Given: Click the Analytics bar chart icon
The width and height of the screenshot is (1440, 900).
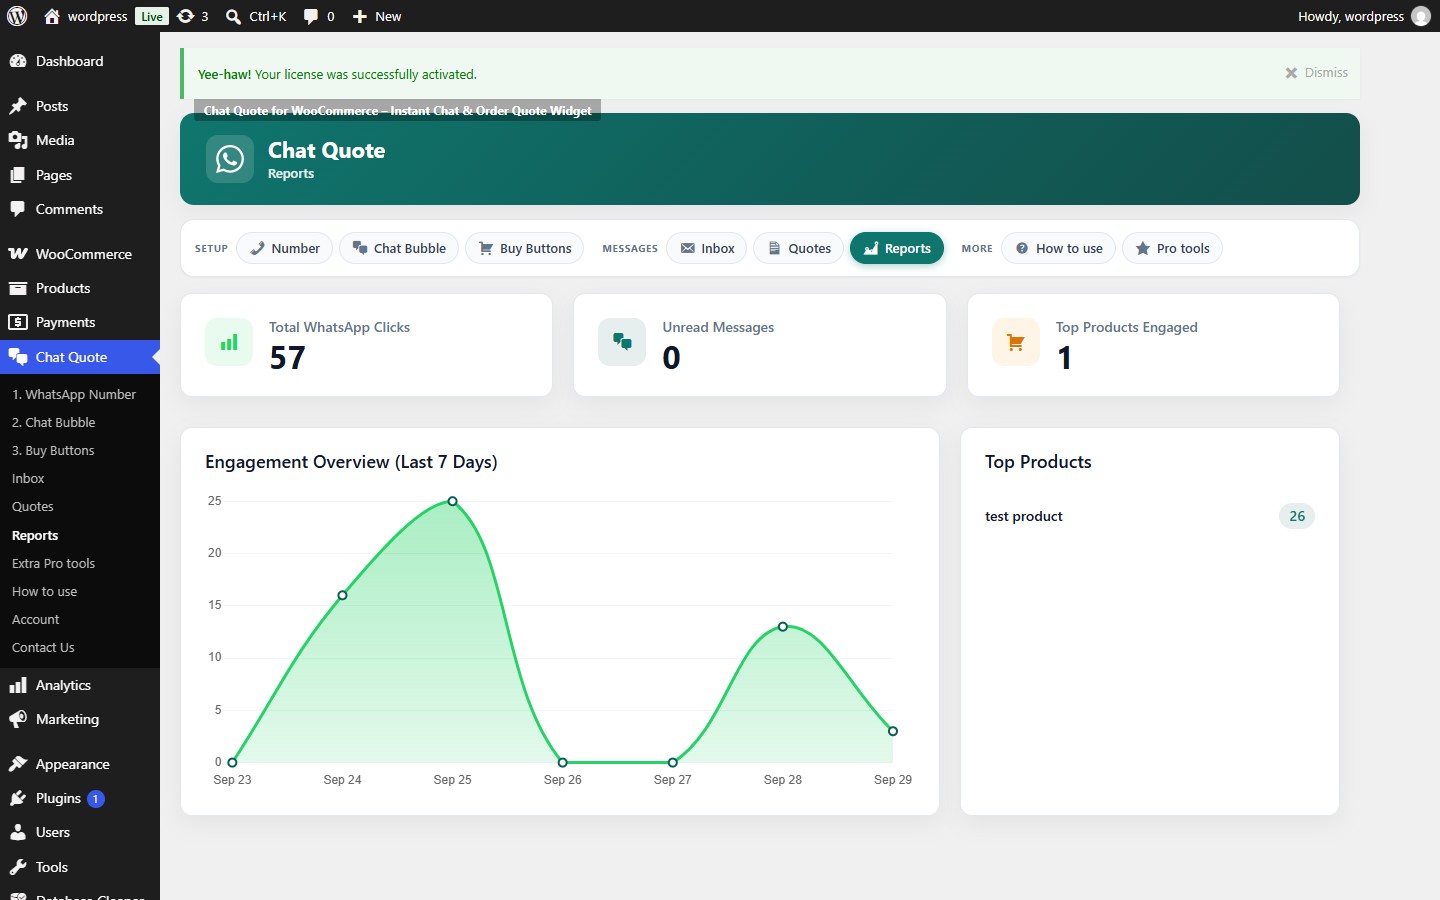Looking at the screenshot, I should [x=18, y=685].
